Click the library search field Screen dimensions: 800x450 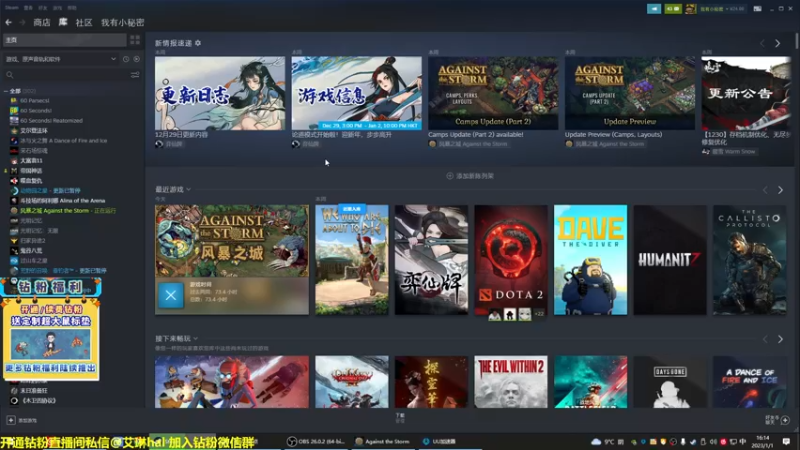[x=66, y=75]
